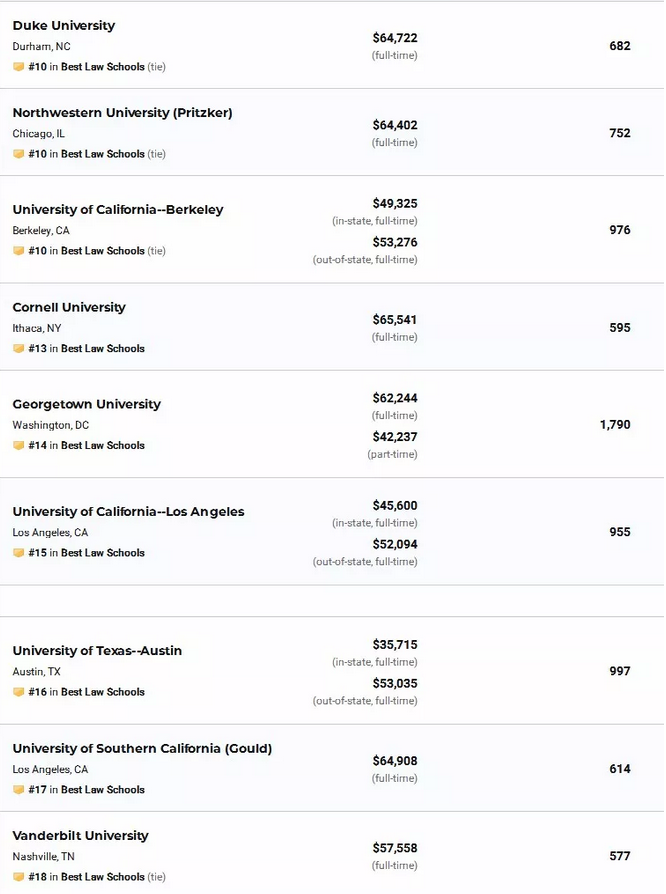This screenshot has width=666, height=894.
Task: Open the Georgetown University listing
Action: pyautogui.click(x=87, y=404)
